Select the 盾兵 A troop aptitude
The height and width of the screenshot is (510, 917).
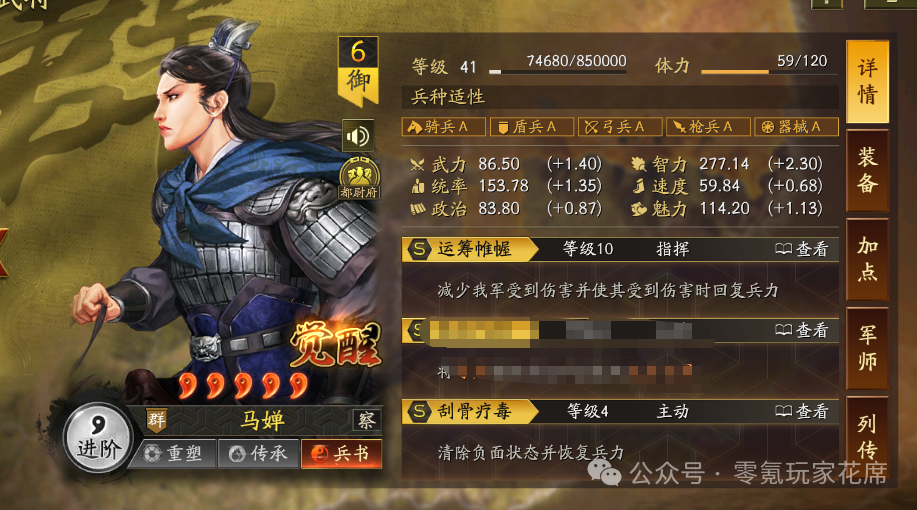click(x=532, y=127)
